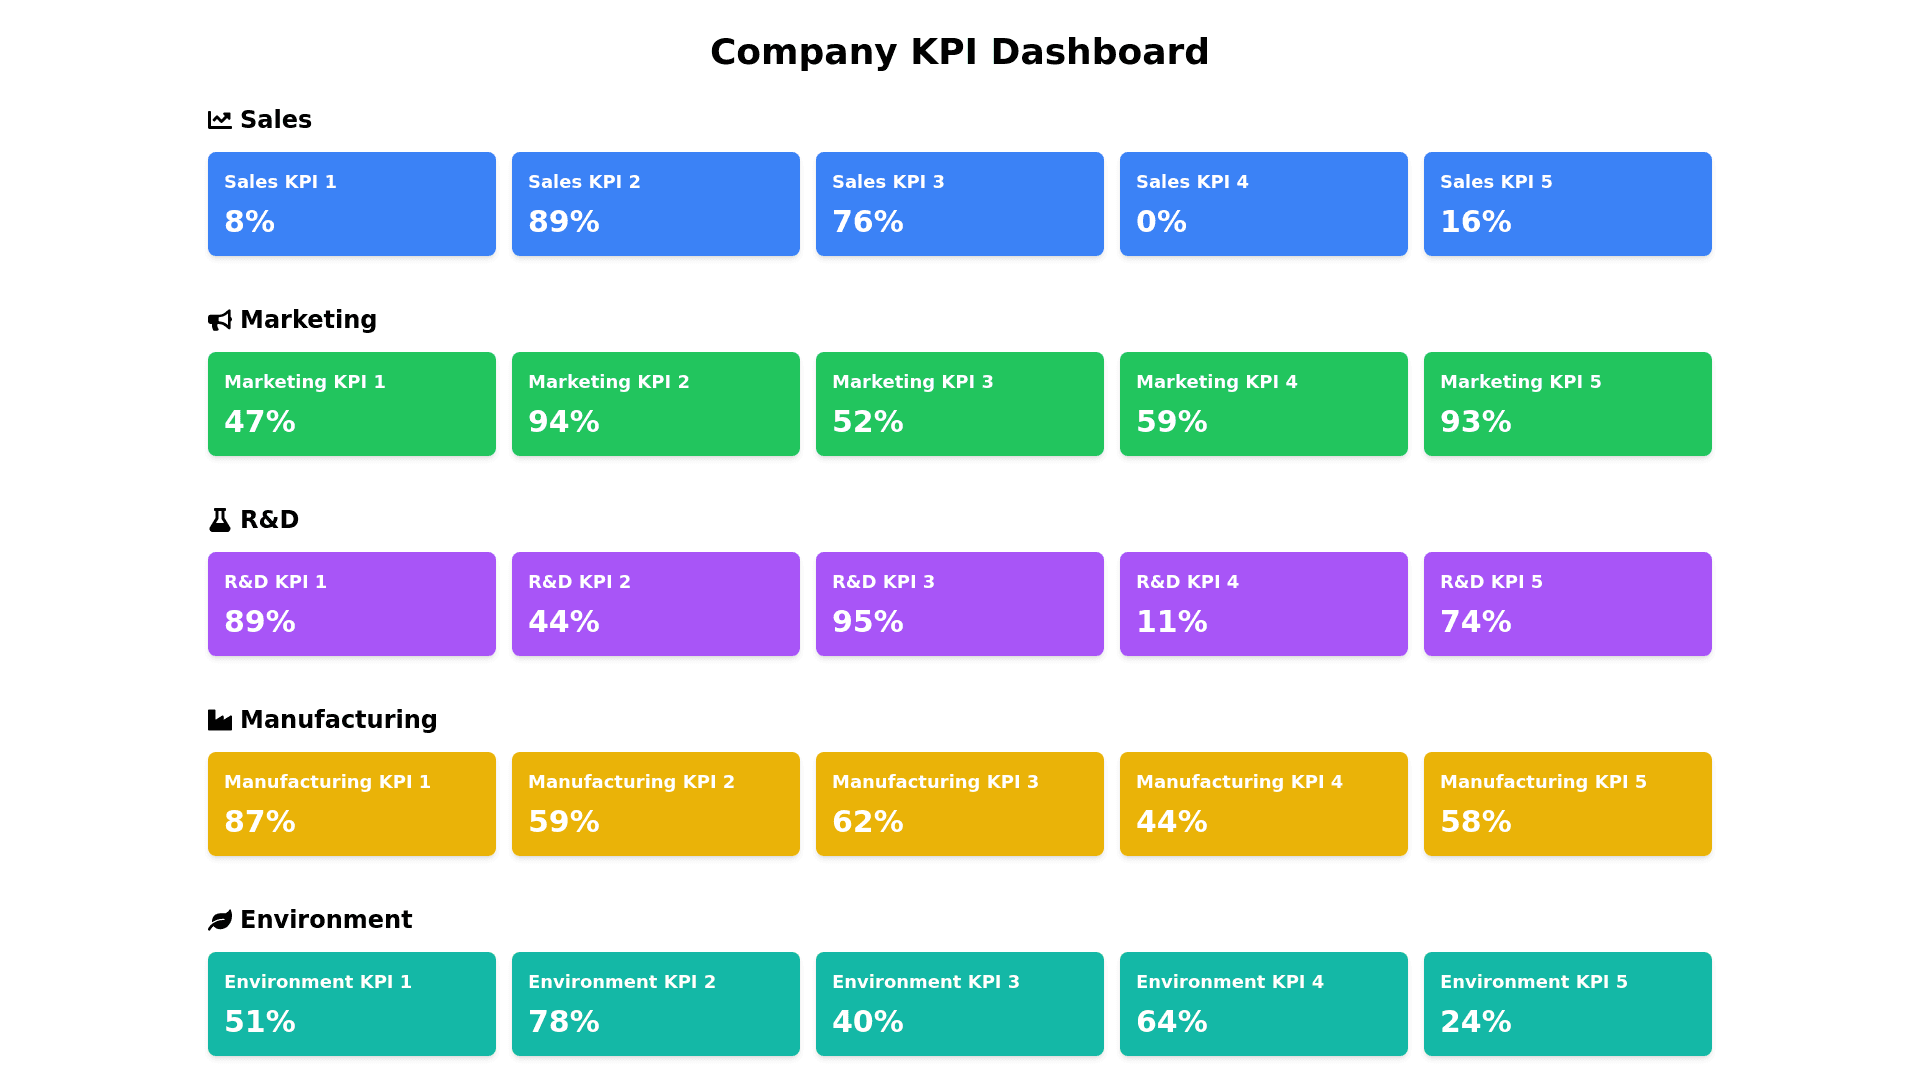This screenshot has height=1080, width=1920.
Task: Click the Environment KPI 2 card
Action: coord(655,1004)
